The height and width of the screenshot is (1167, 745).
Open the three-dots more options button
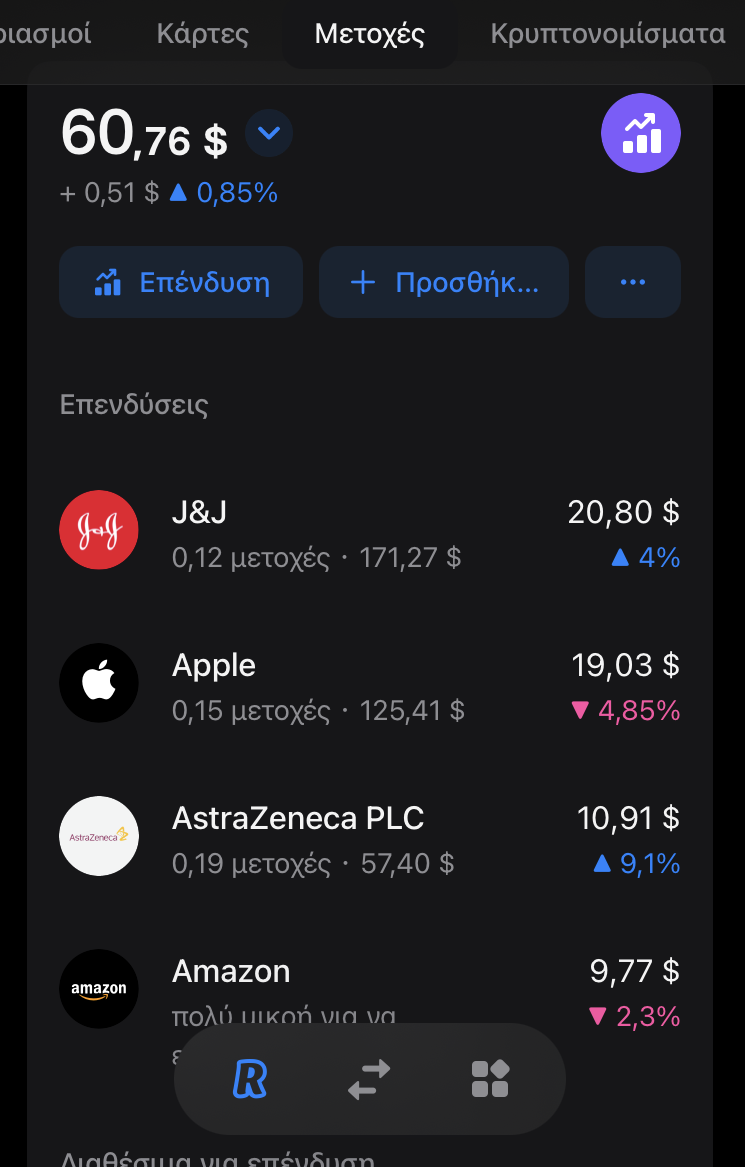tap(633, 282)
